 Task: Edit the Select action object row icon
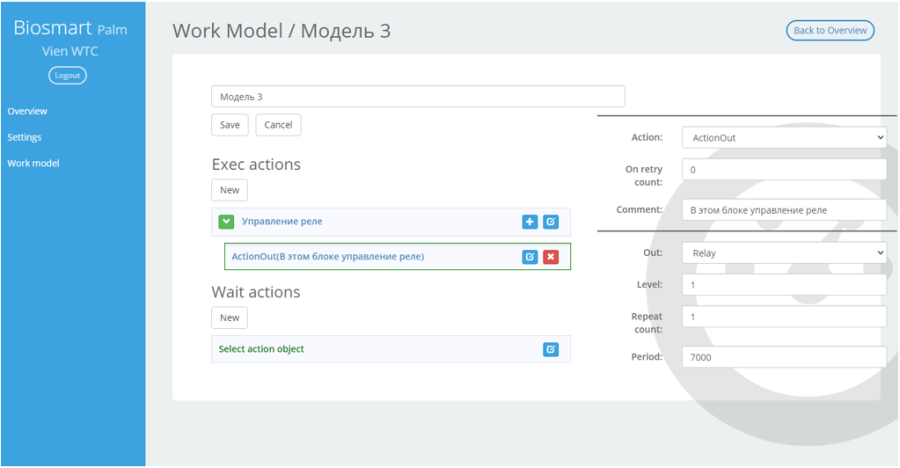pyautogui.click(x=550, y=349)
